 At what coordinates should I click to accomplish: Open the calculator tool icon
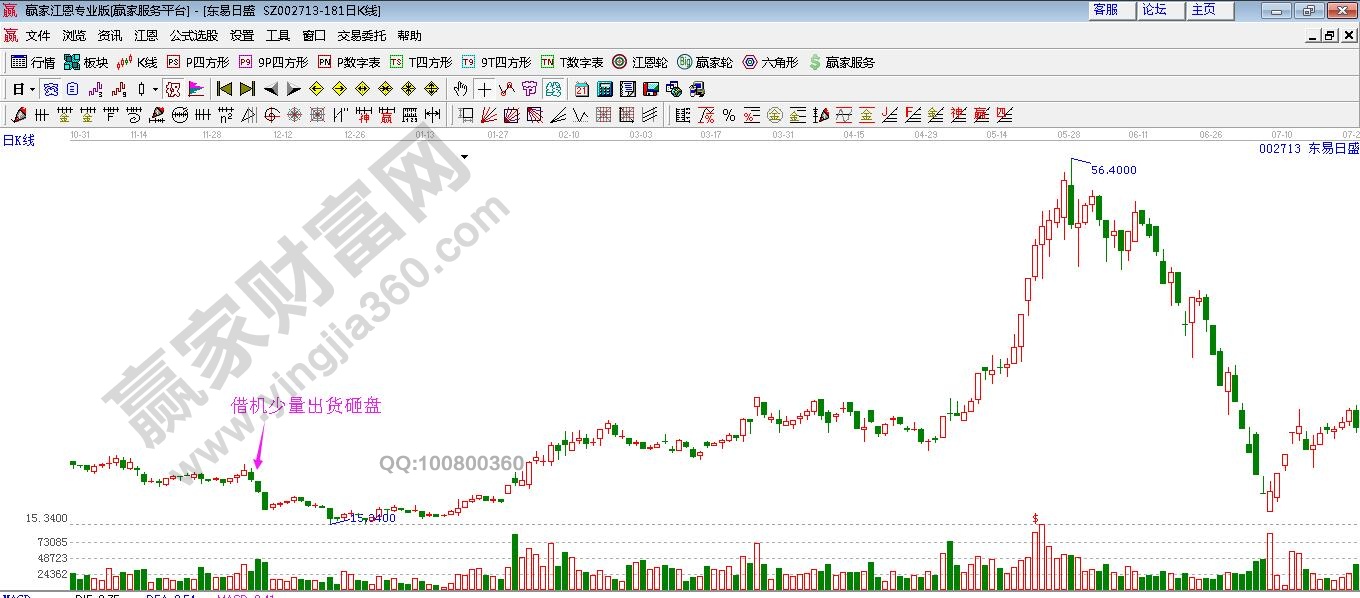(x=604, y=89)
